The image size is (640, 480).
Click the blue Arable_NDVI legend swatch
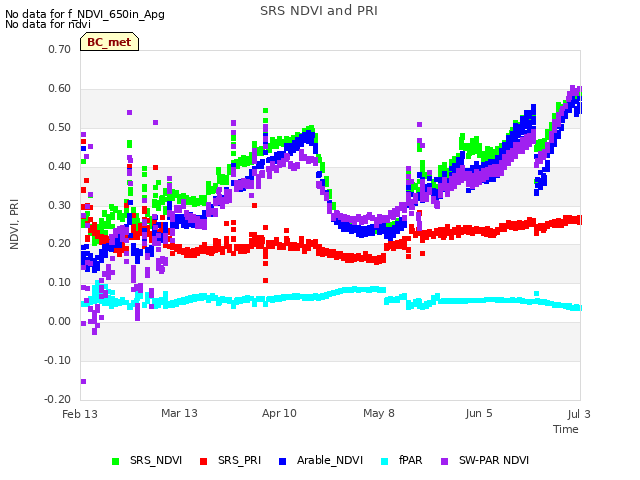(x=282, y=461)
